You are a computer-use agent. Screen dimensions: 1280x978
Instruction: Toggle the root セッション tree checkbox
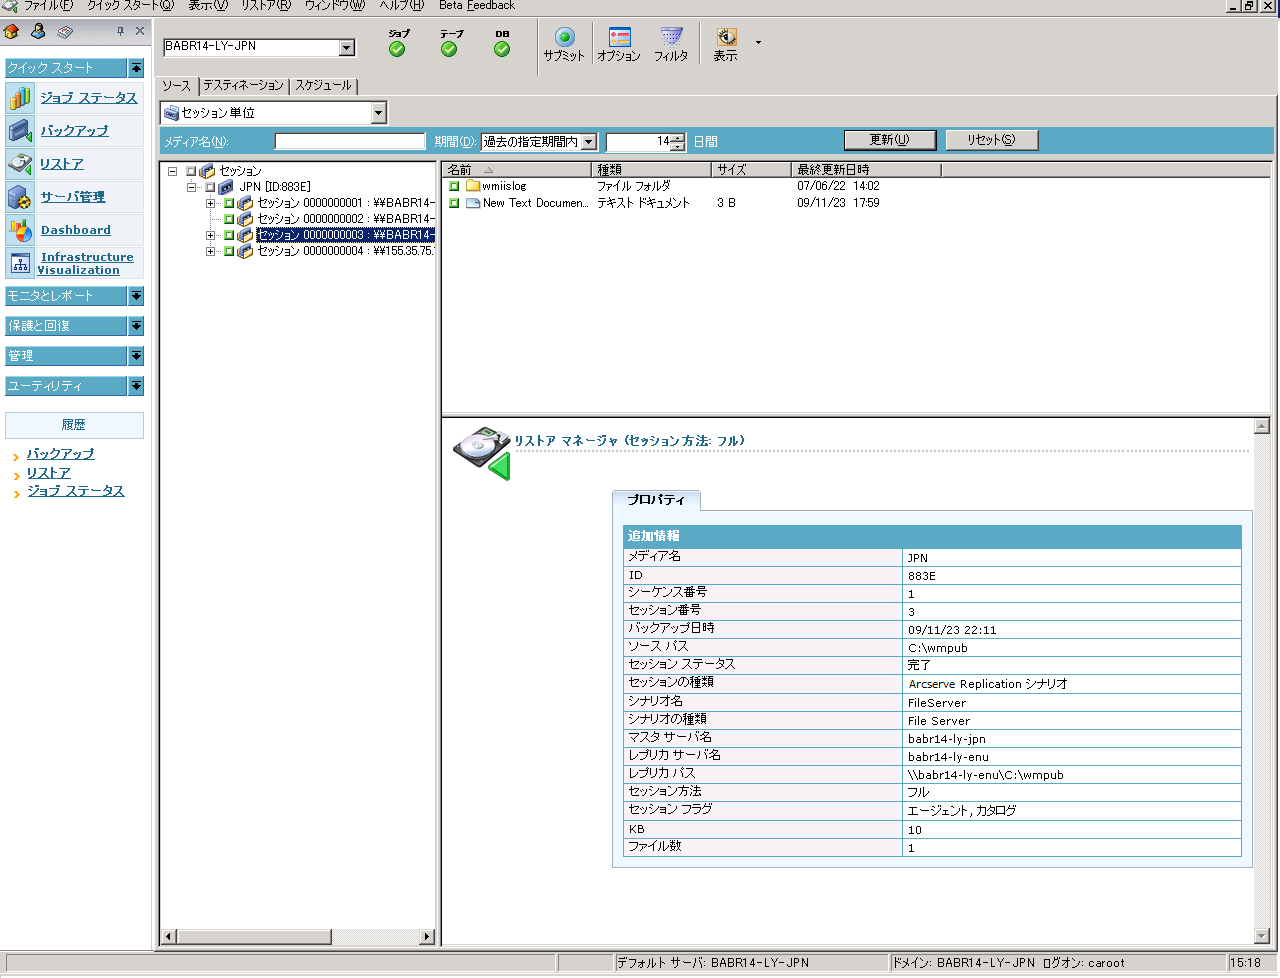tap(191, 171)
